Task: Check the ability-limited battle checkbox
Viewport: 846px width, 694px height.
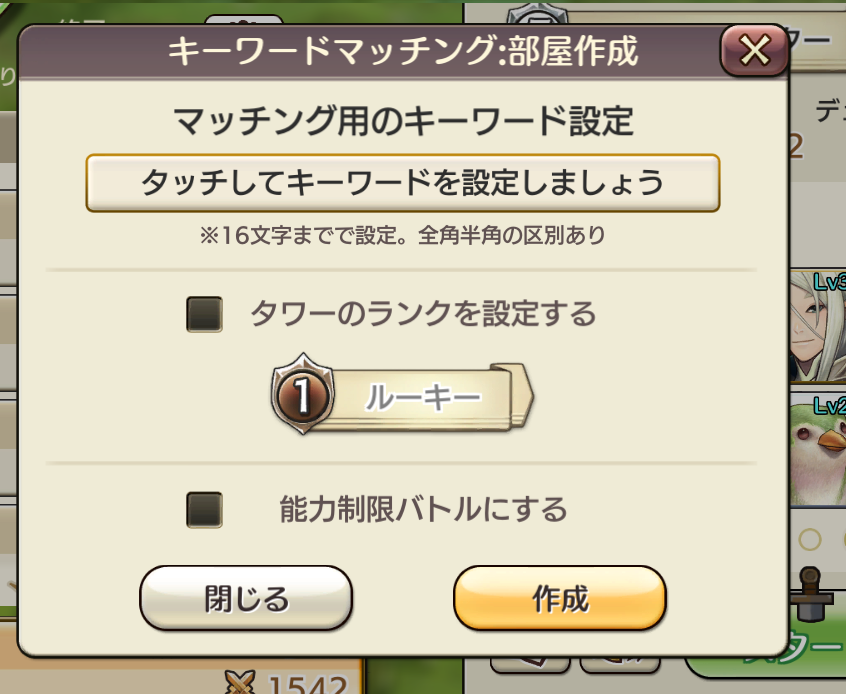Action: (x=204, y=510)
